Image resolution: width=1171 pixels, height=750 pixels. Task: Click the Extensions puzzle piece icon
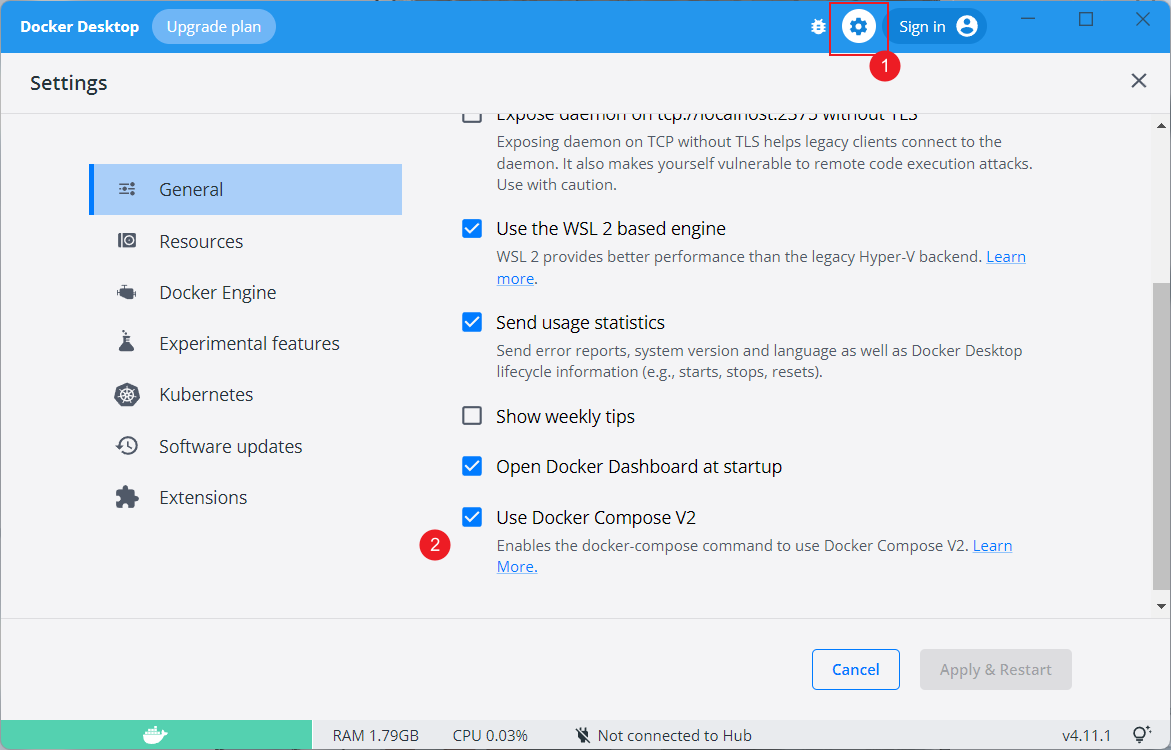pyautogui.click(x=127, y=497)
